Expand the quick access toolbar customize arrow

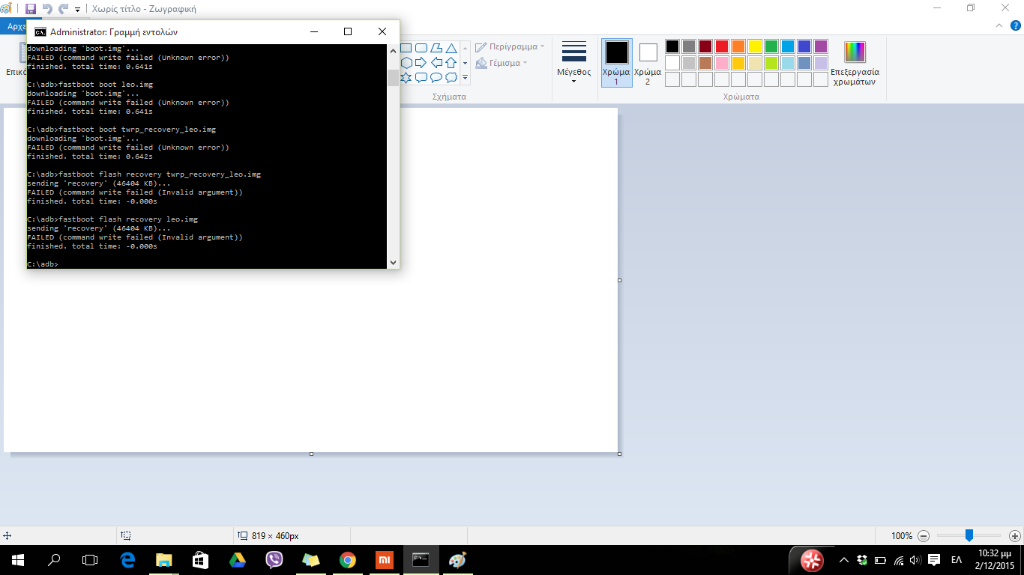pyautogui.click(x=78, y=8)
